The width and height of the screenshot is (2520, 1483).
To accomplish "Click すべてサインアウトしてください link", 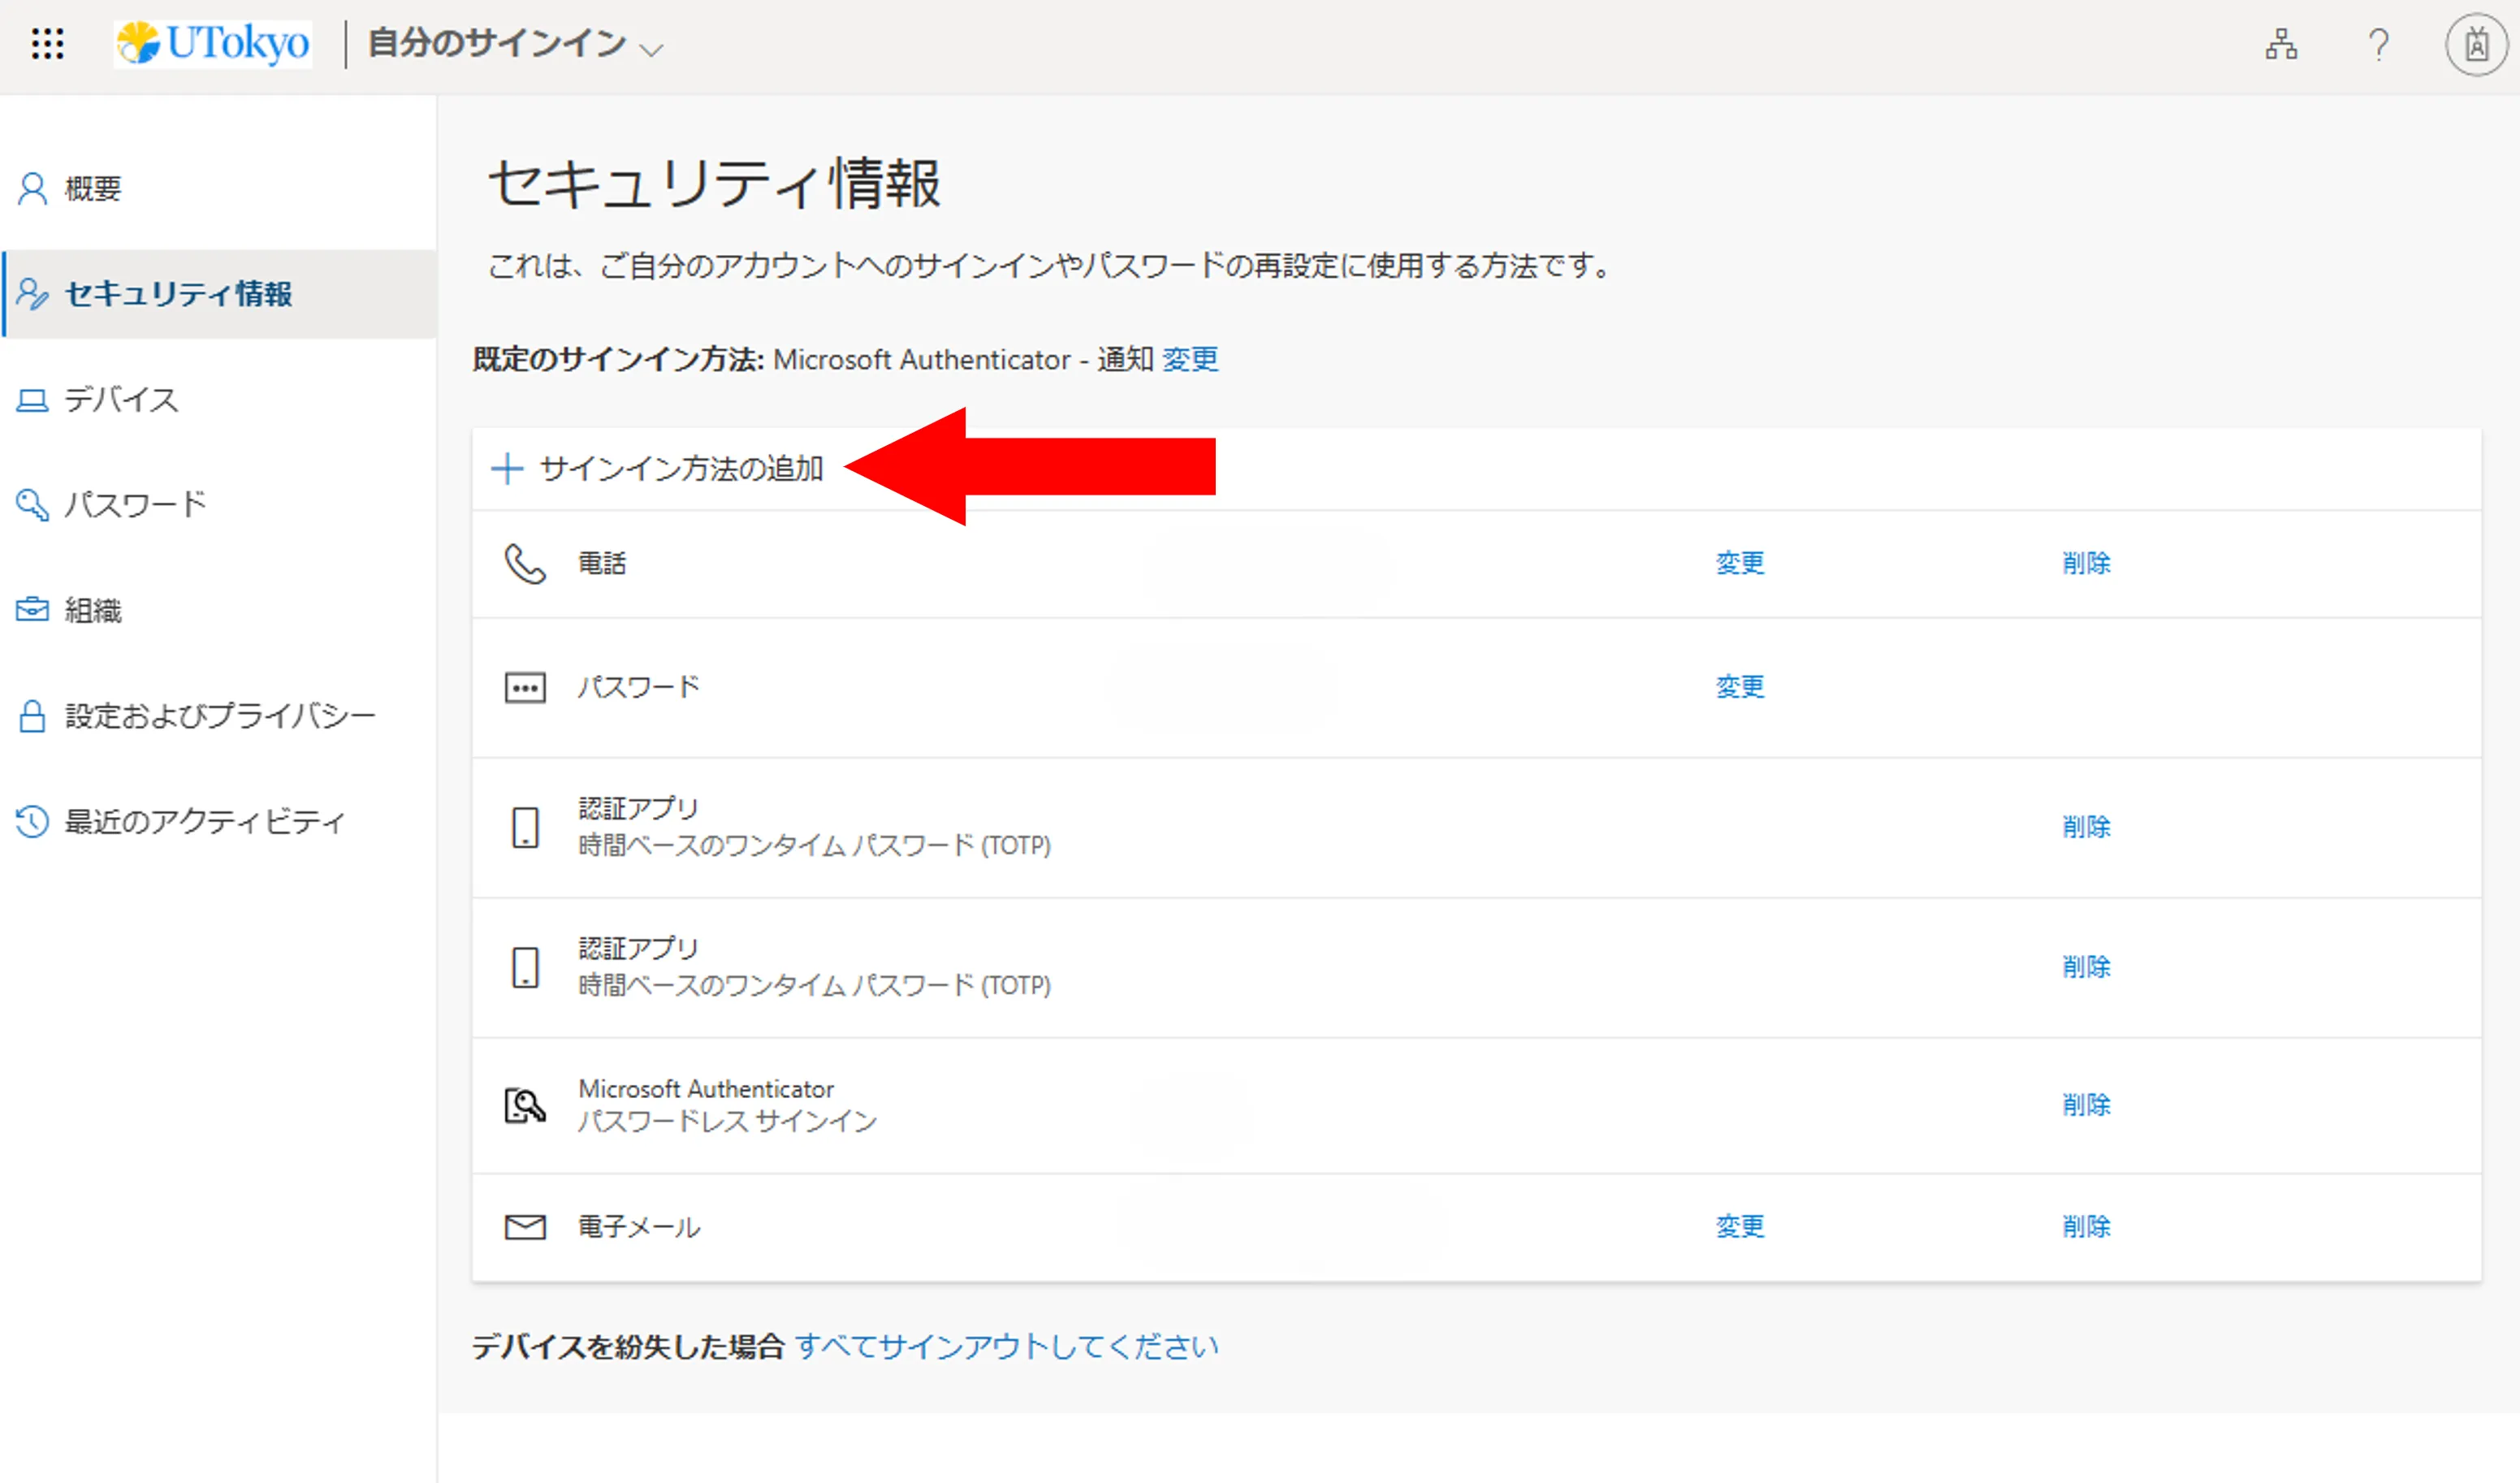I will (x=1006, y=1347).
